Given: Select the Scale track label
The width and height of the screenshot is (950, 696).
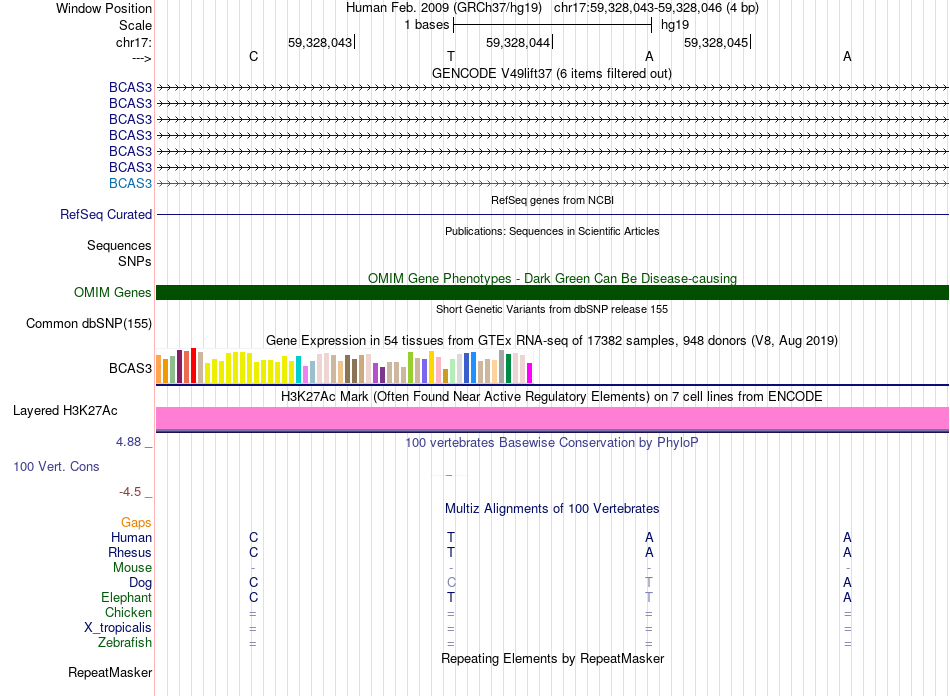Looking at the screenshot, I should click(x=135, y=25).
